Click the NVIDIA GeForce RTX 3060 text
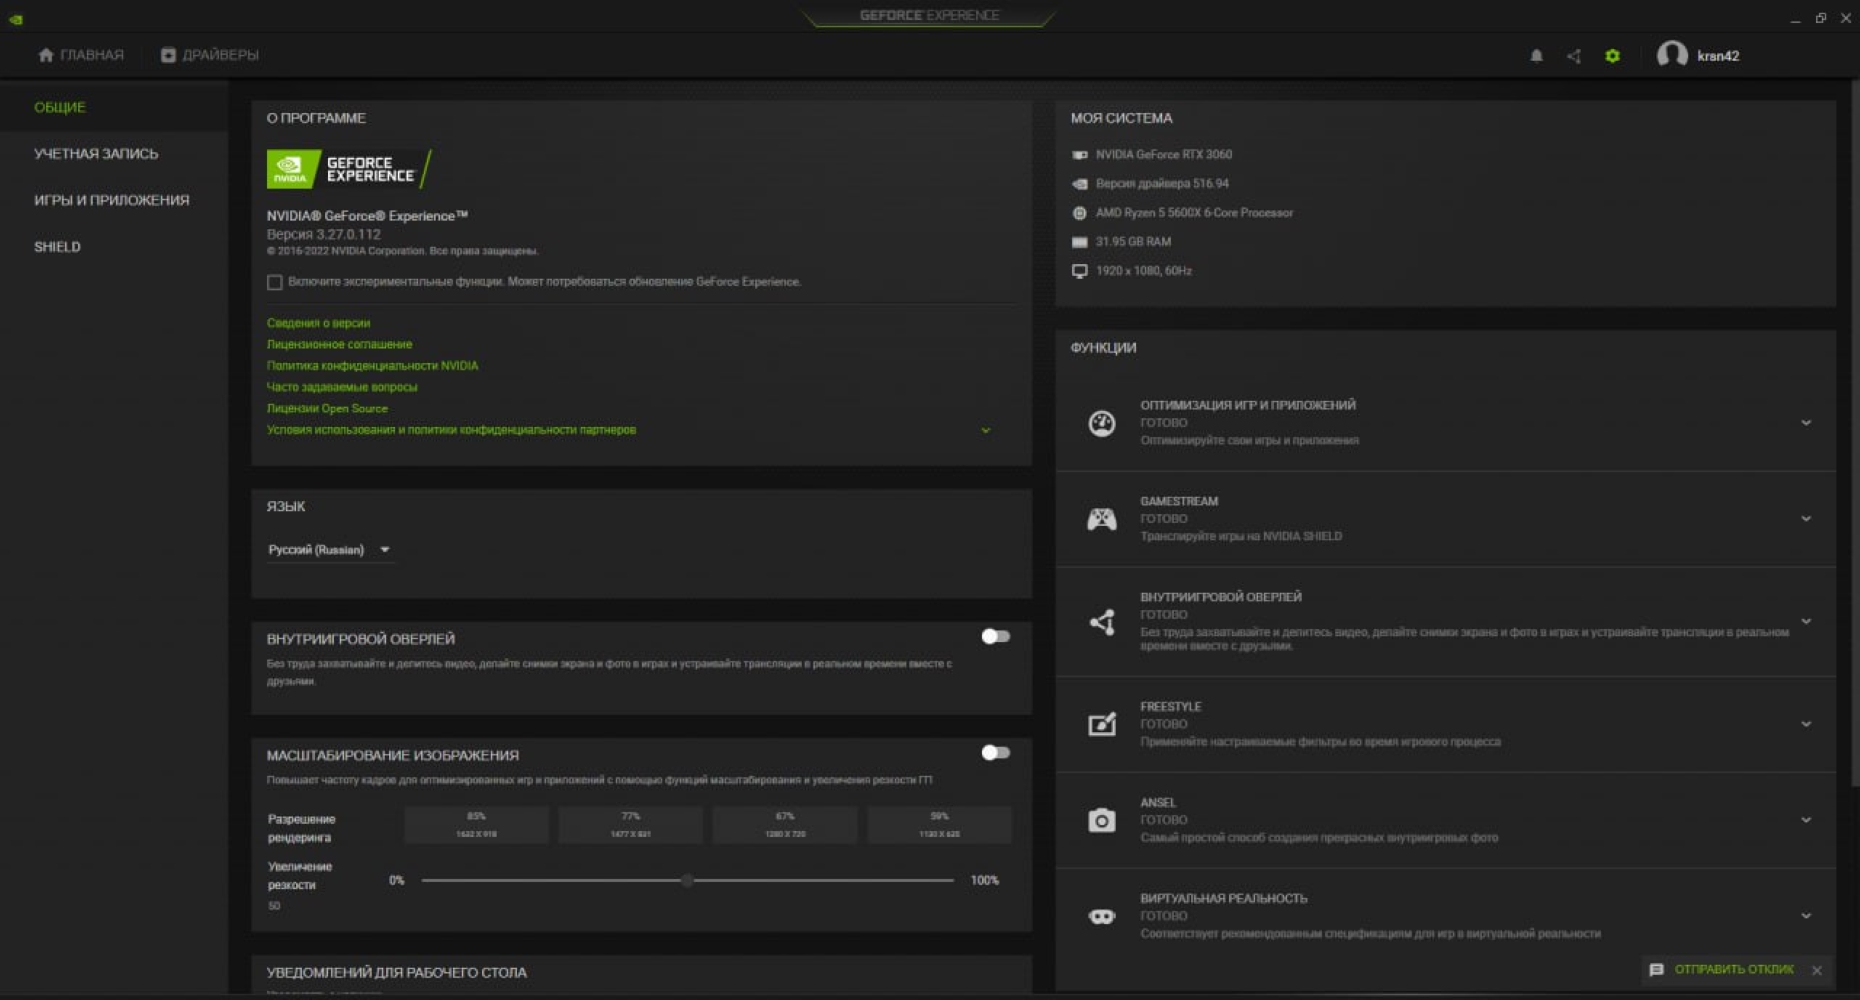 1163,155
